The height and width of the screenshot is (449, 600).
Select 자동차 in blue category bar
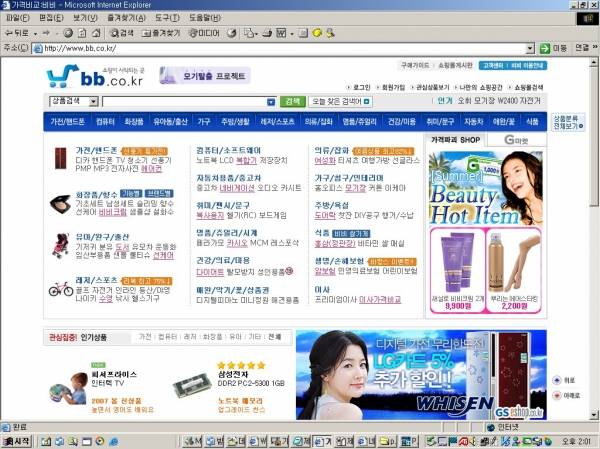click(474, 122)
